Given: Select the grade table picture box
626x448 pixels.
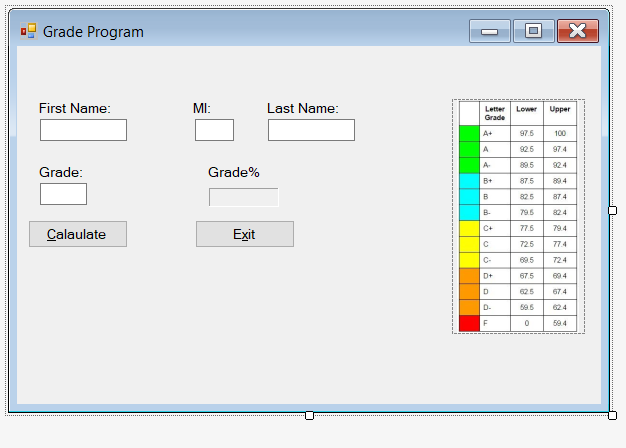Looking at the screenshot, I should [519, 216].
